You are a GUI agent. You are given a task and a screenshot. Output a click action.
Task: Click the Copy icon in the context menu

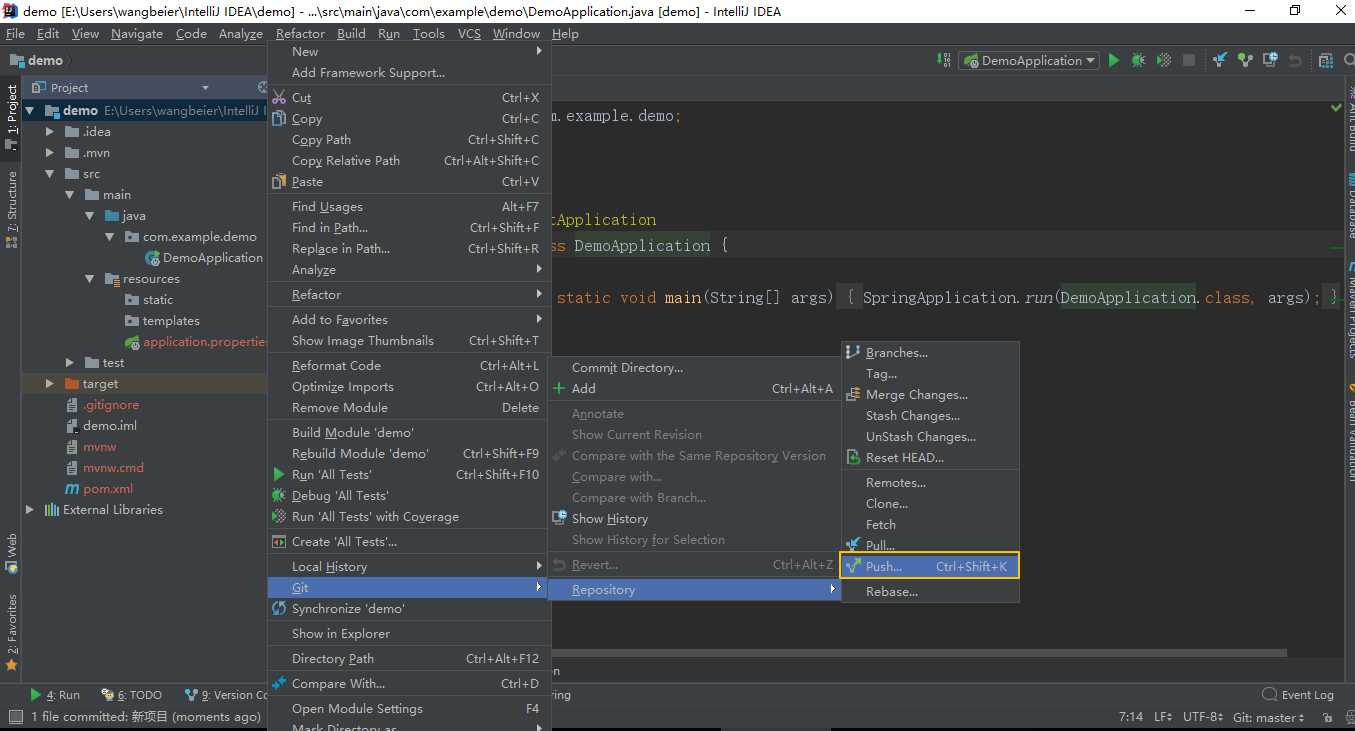279,118
